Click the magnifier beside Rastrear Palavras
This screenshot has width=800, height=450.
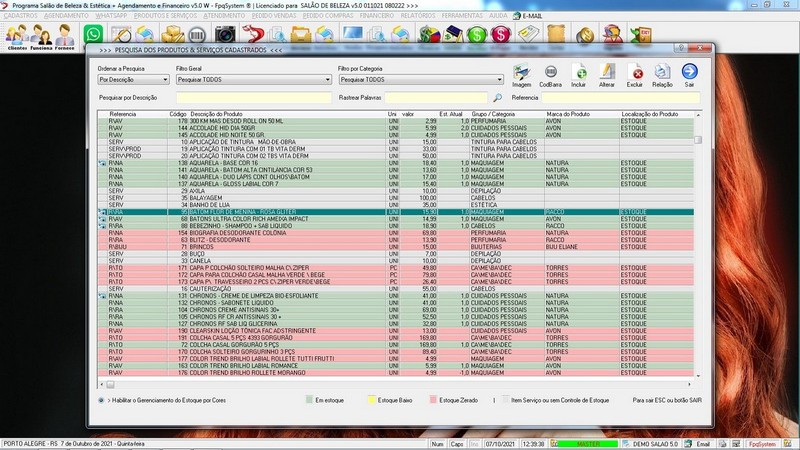pos(497,97)
